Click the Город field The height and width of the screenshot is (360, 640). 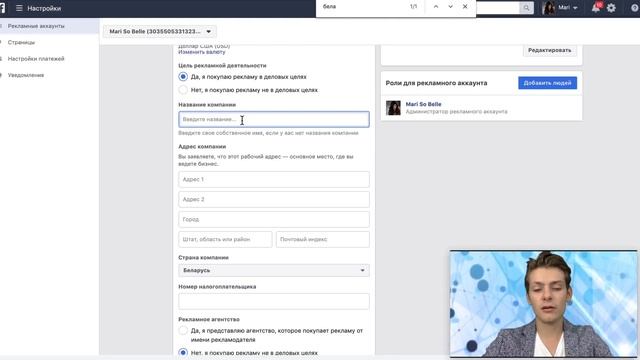pyautogui.click(x=274, y=219)
